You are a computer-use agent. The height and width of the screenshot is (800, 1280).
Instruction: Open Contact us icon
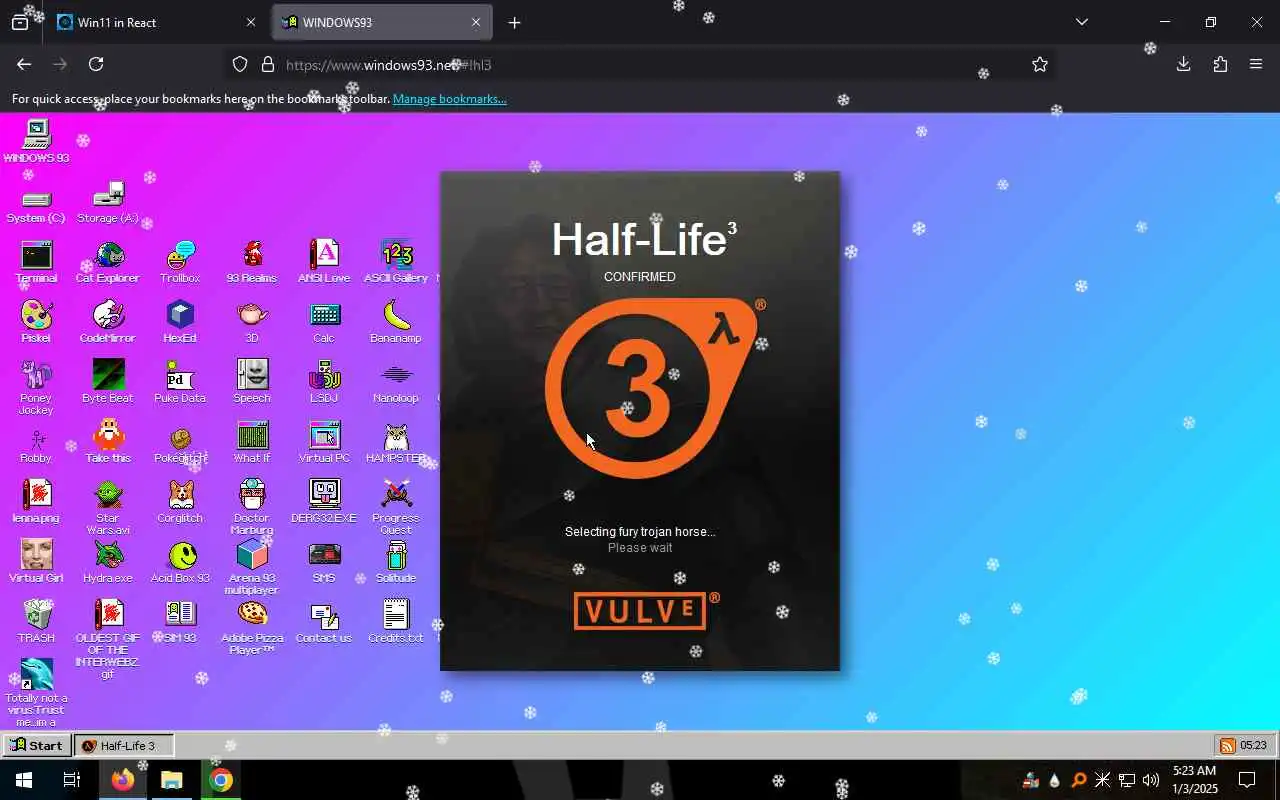pos(324,623)
